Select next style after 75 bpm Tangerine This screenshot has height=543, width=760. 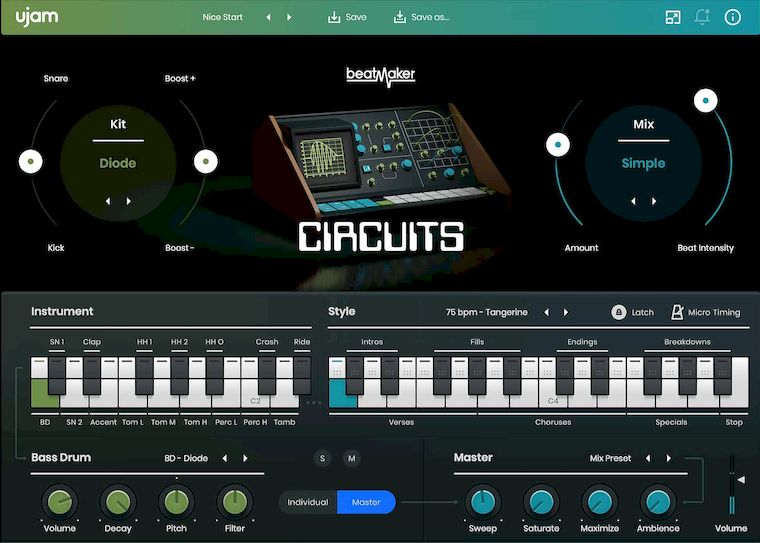566,312
